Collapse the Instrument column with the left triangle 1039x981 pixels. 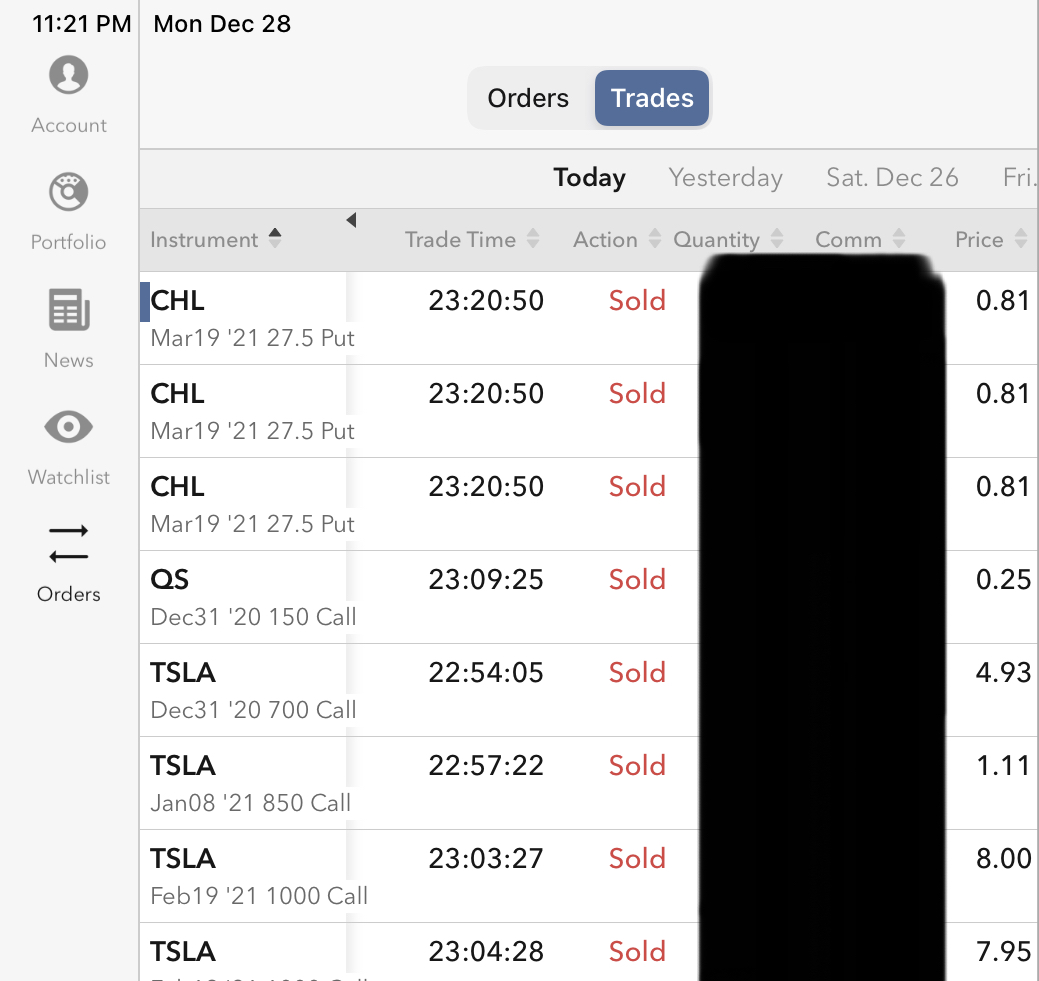(351, 220)
